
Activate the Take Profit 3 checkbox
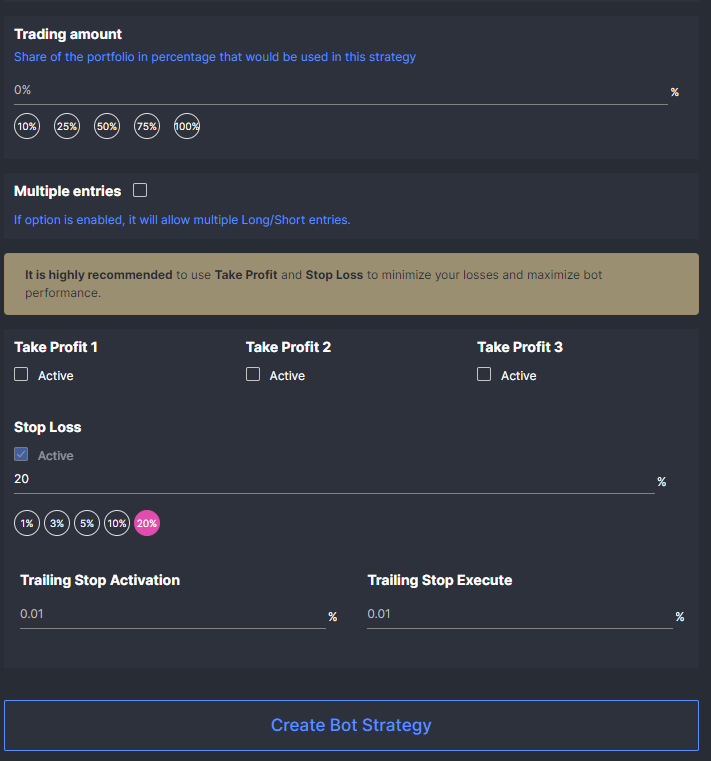coord(484,374)
